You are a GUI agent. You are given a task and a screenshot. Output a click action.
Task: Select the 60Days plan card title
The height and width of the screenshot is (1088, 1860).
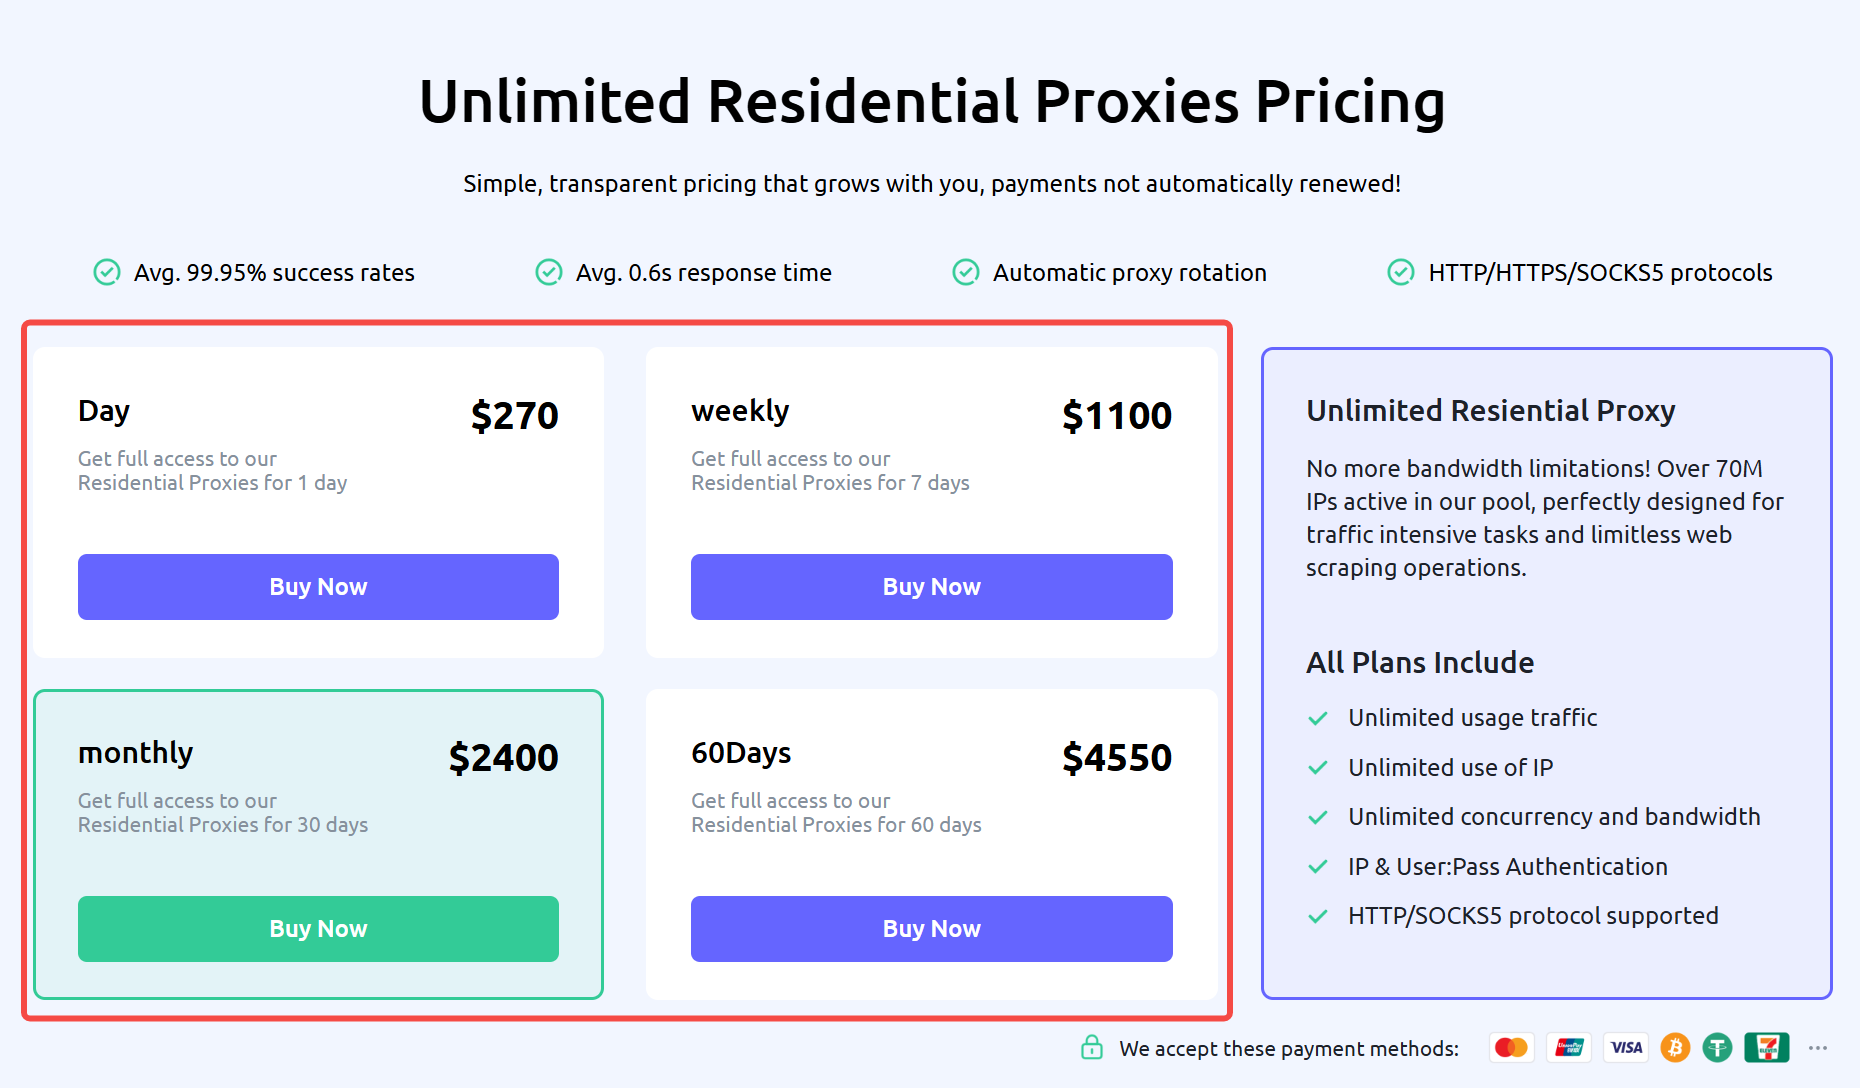pos(741,753)
